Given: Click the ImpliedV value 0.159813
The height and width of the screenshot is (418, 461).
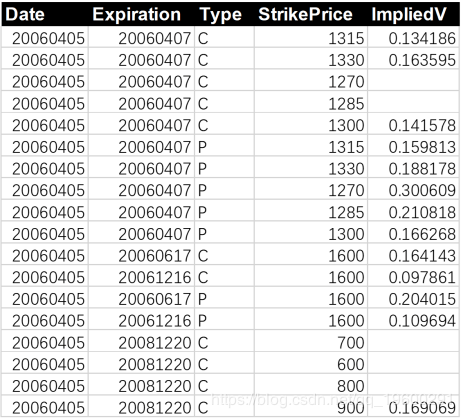Looking at the screenshot, I should 422,147.
